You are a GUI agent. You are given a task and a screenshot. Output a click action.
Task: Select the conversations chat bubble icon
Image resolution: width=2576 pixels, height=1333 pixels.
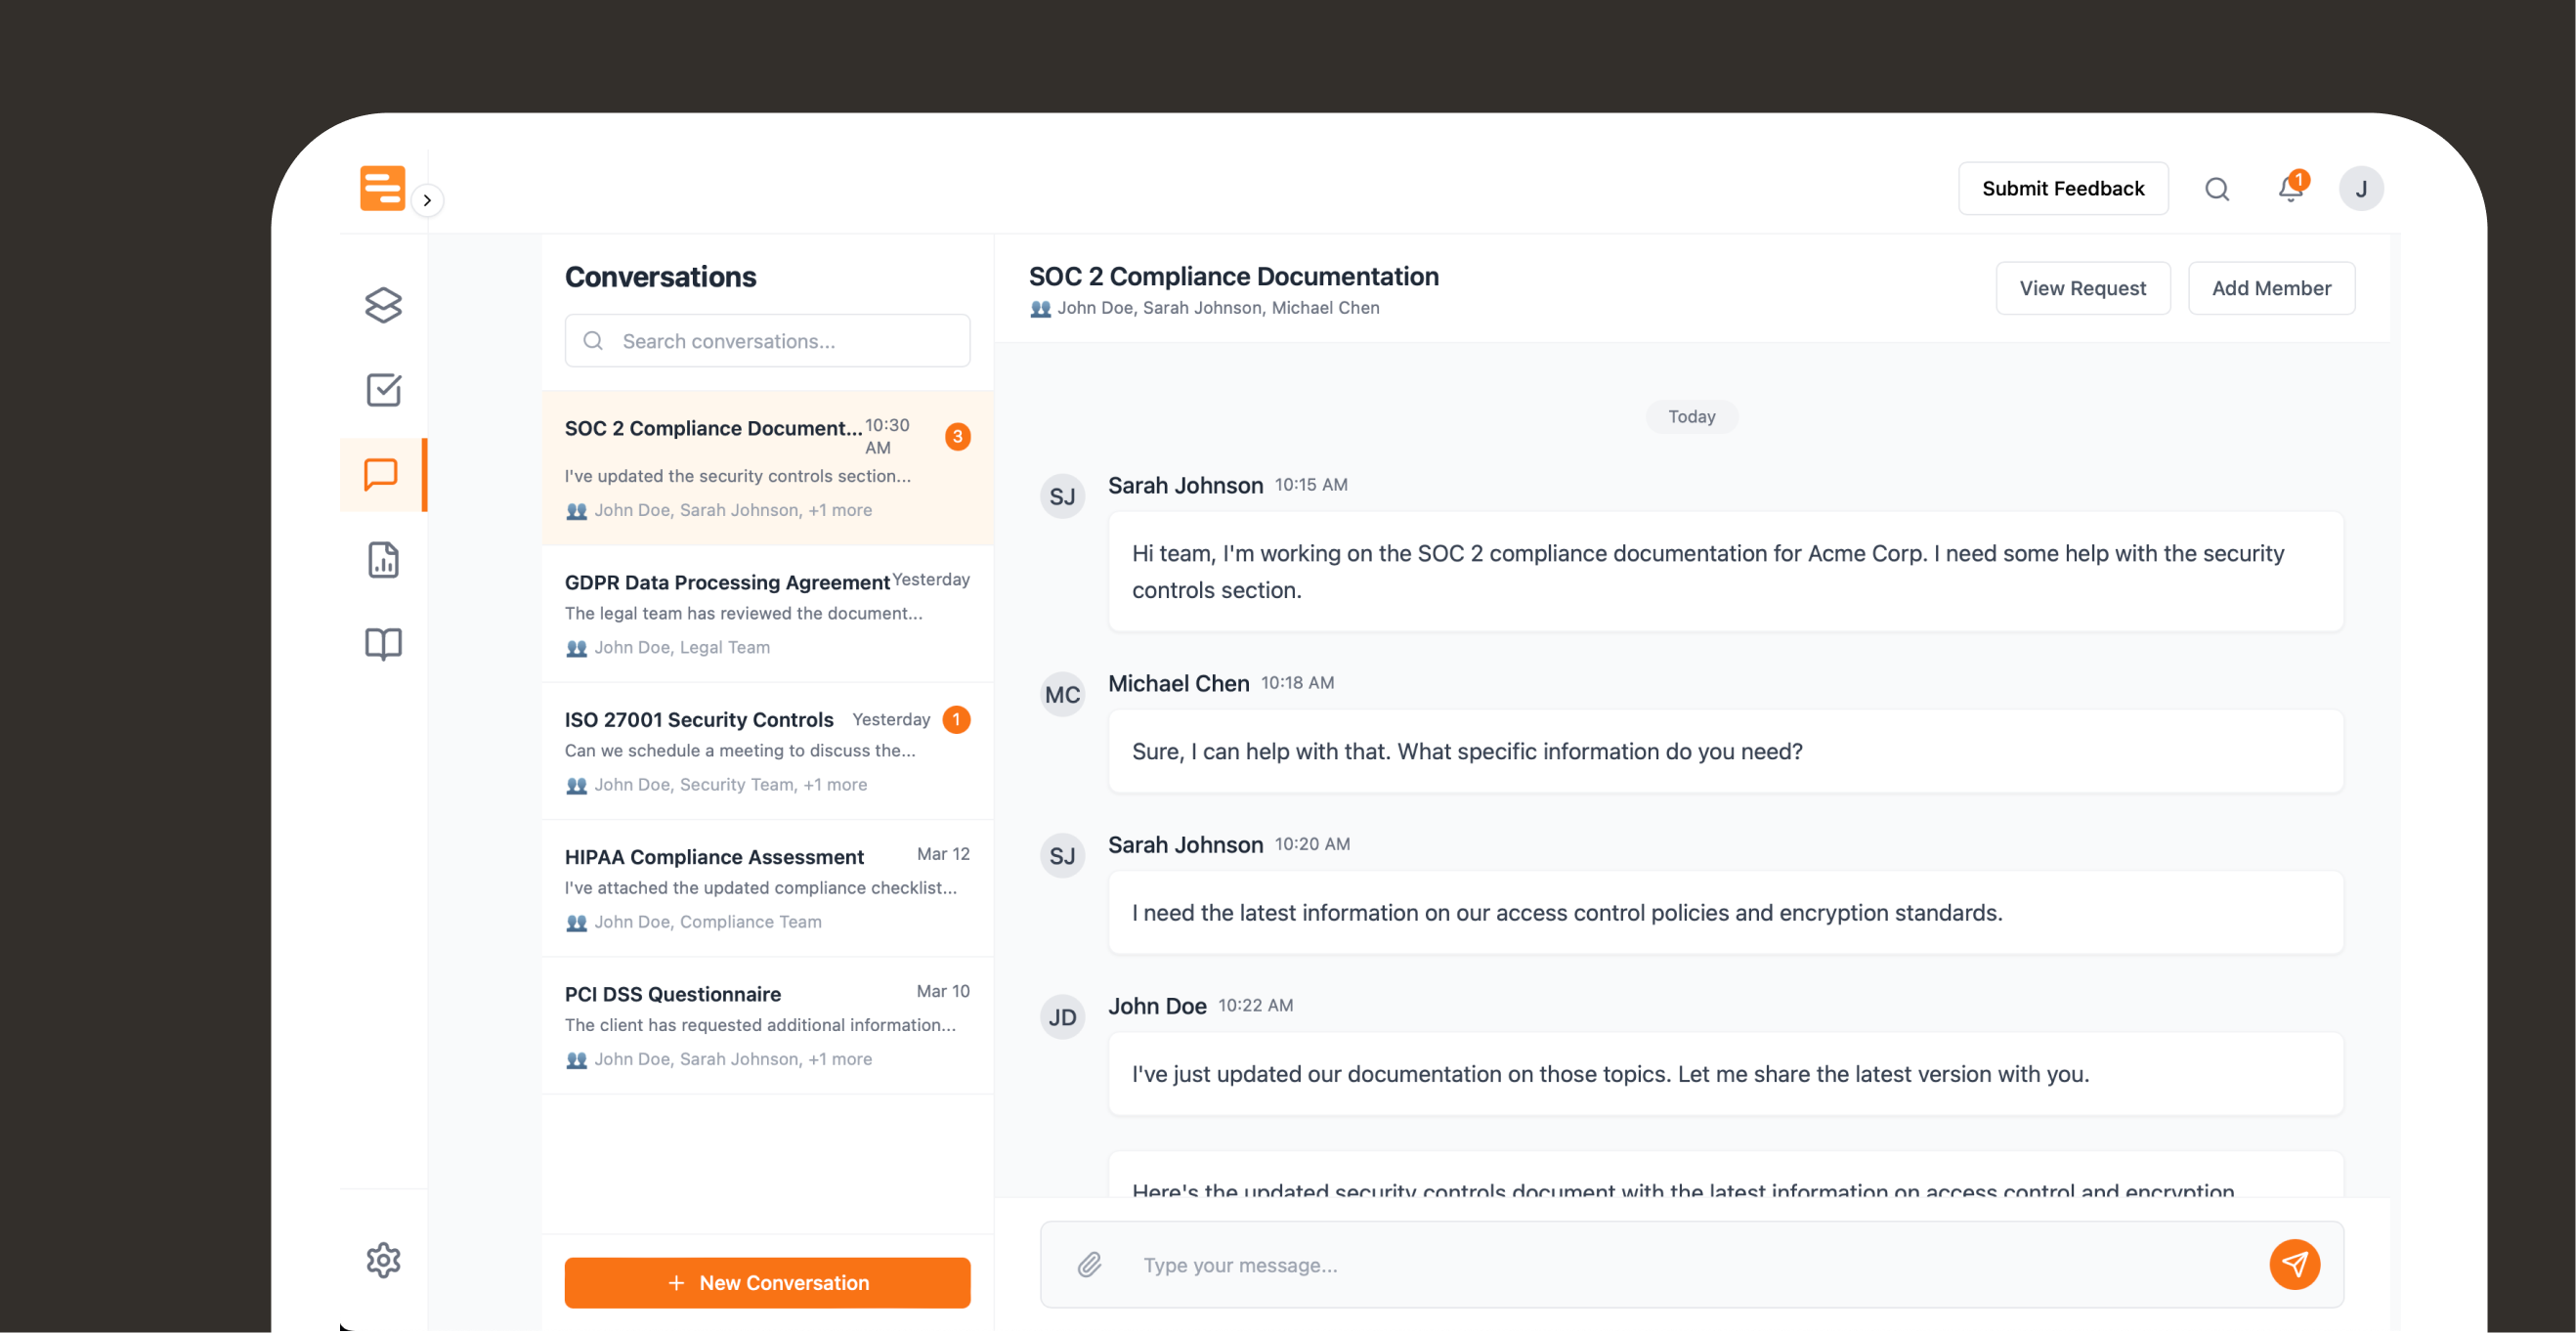click(x=381, y=474)
